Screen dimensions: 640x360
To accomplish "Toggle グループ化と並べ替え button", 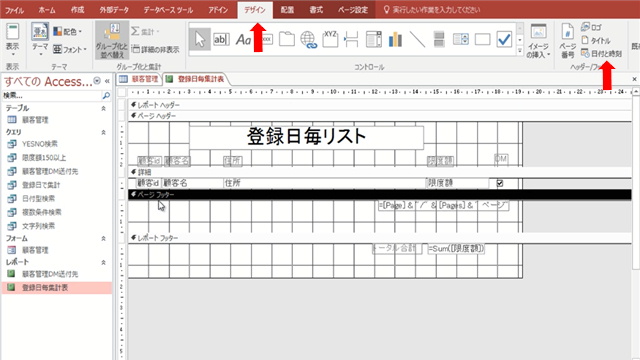I will [112, 40].
